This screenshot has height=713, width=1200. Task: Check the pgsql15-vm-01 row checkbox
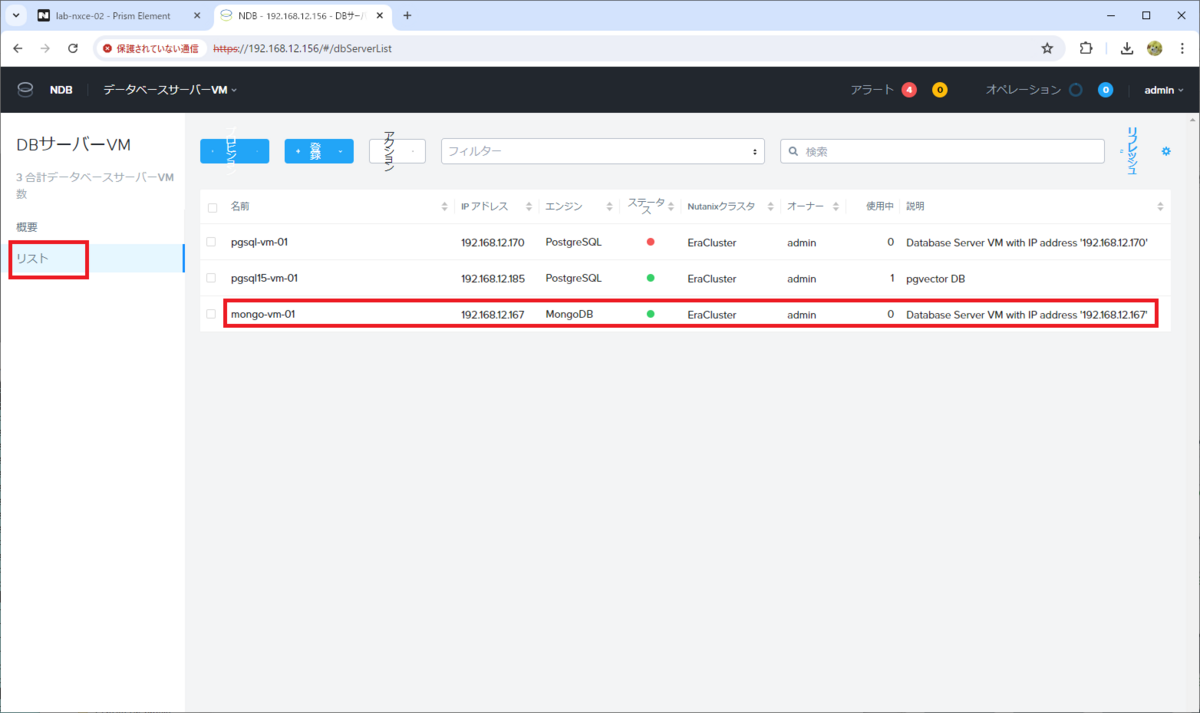tap(211, 278)
